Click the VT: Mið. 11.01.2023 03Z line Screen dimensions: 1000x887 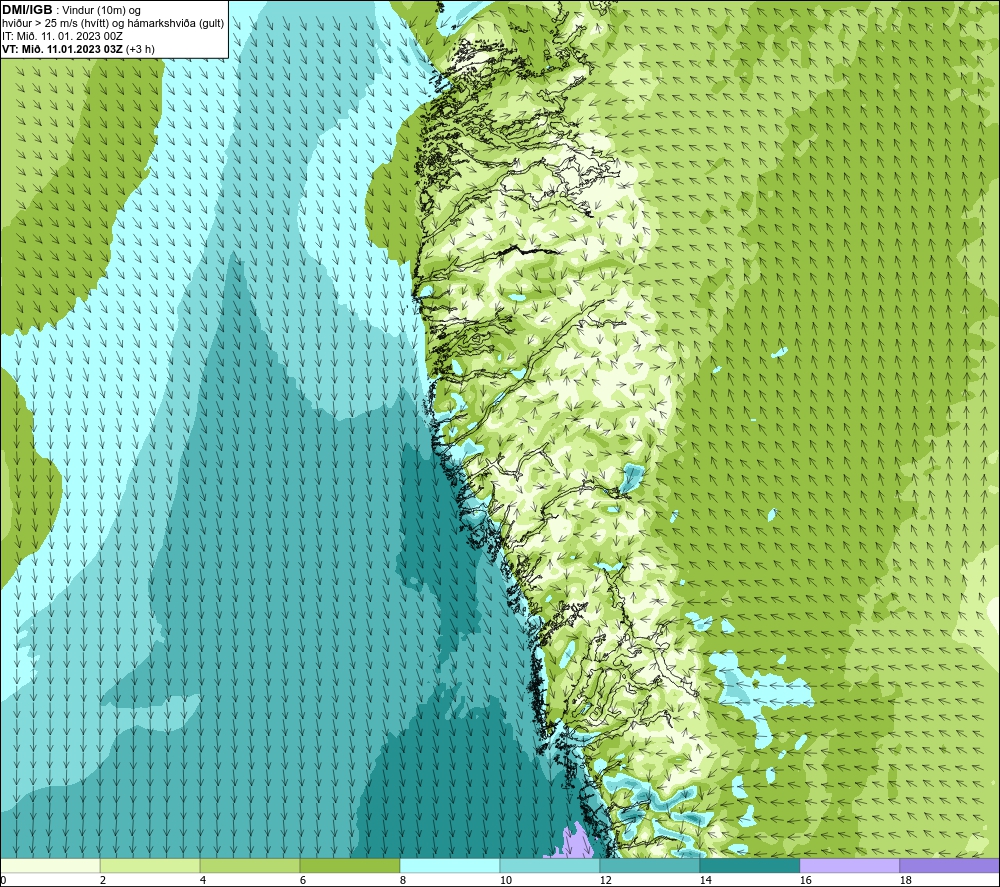78,49
